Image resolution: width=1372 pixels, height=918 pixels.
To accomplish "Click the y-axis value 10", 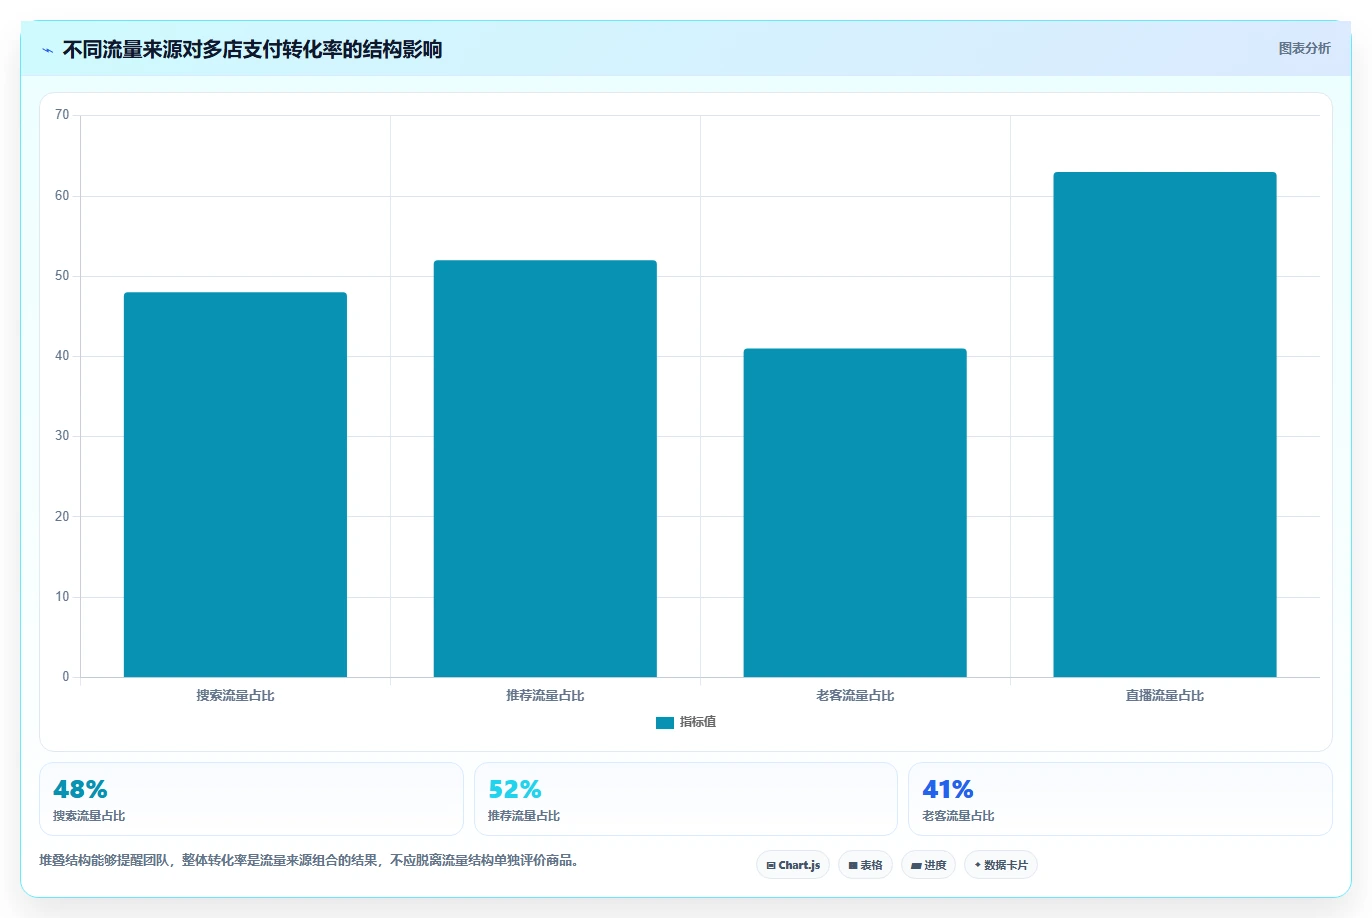I will coord(62,597).
